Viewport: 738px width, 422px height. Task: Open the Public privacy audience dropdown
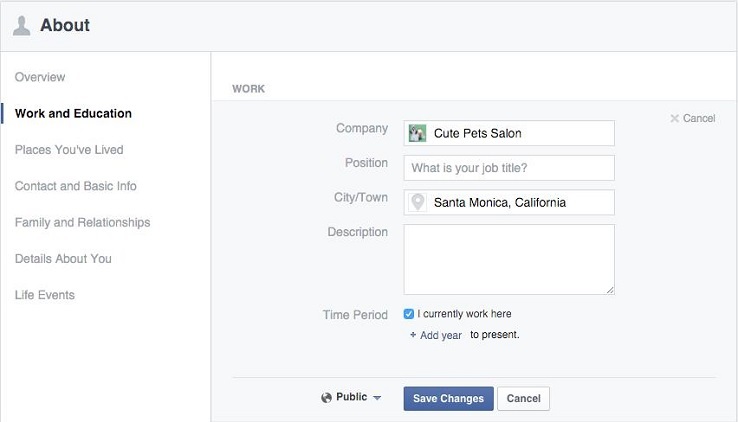click(x=352, y=397)
